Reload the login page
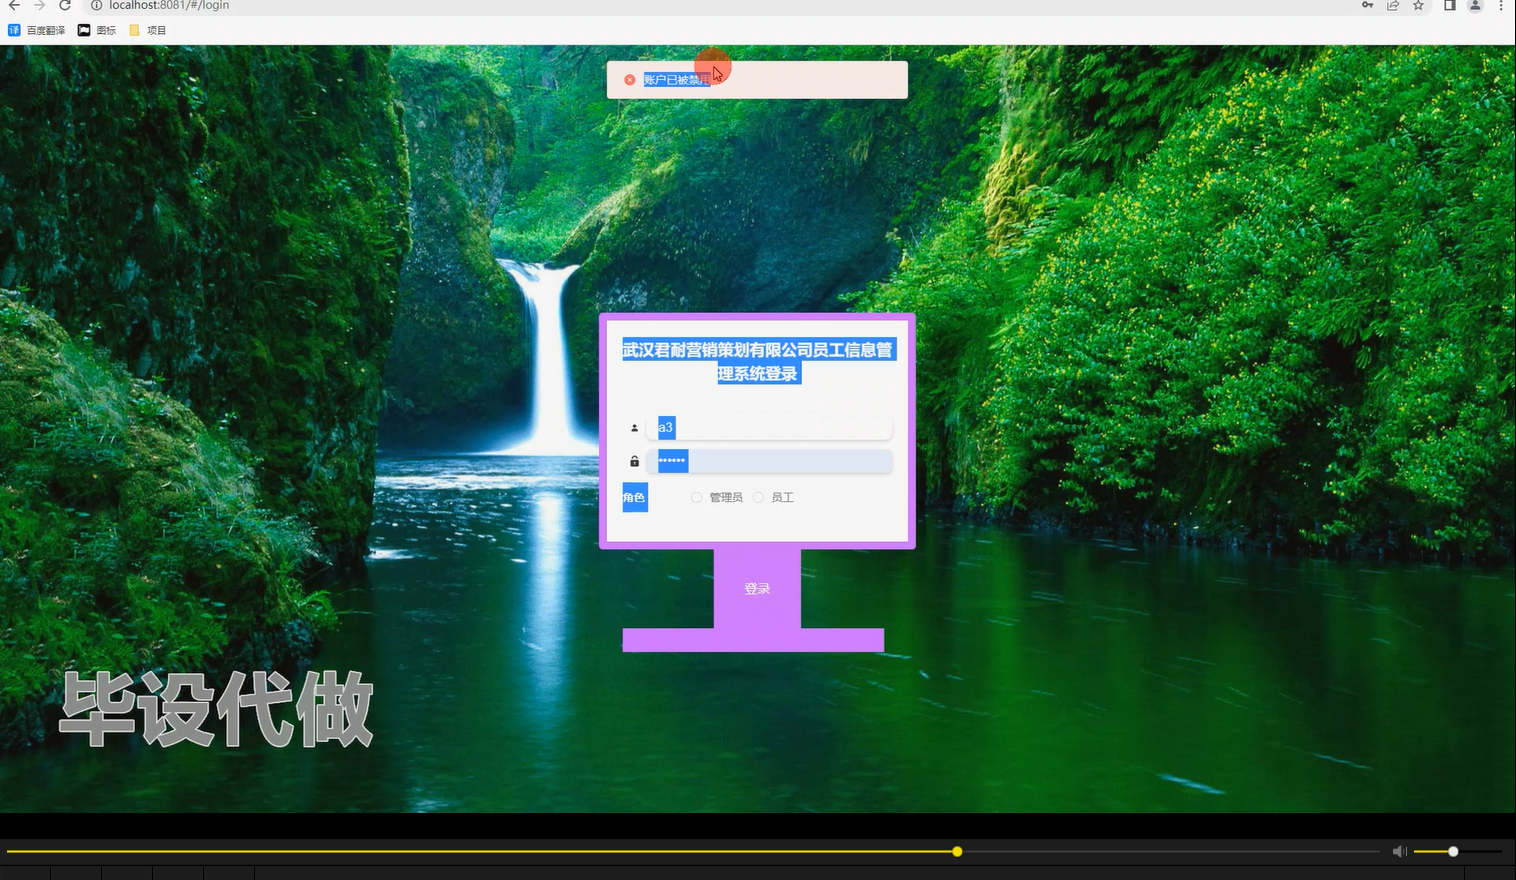 click(x=65, y=5)
